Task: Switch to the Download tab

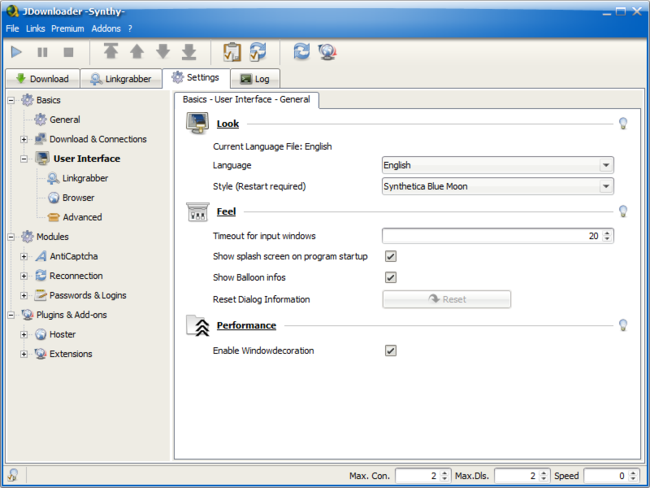Action: [42, 79]
